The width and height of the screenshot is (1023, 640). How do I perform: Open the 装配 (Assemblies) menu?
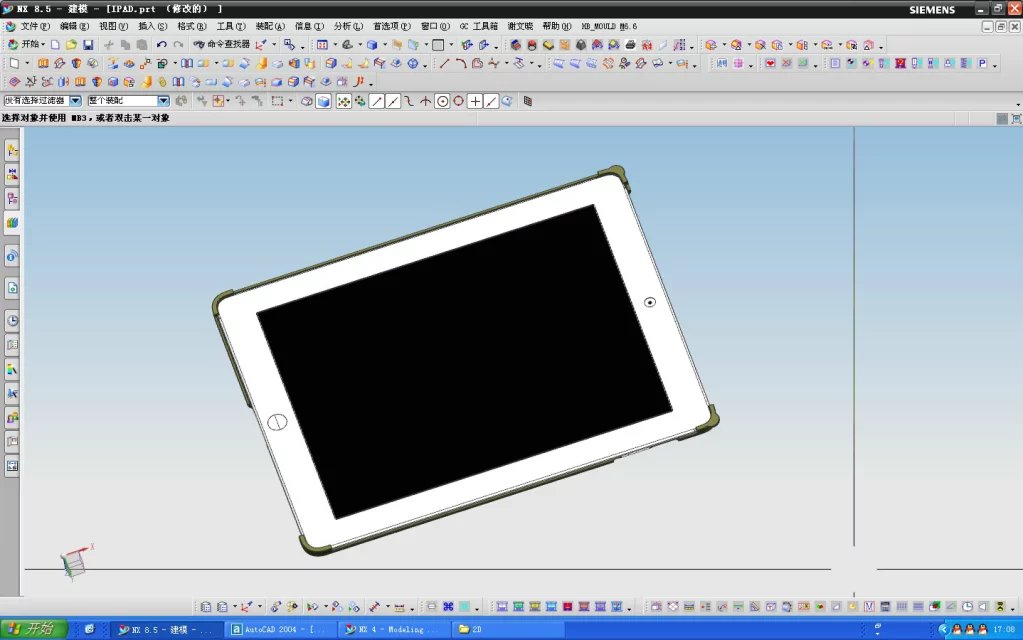pyautogui.click(x=270, y=26)
